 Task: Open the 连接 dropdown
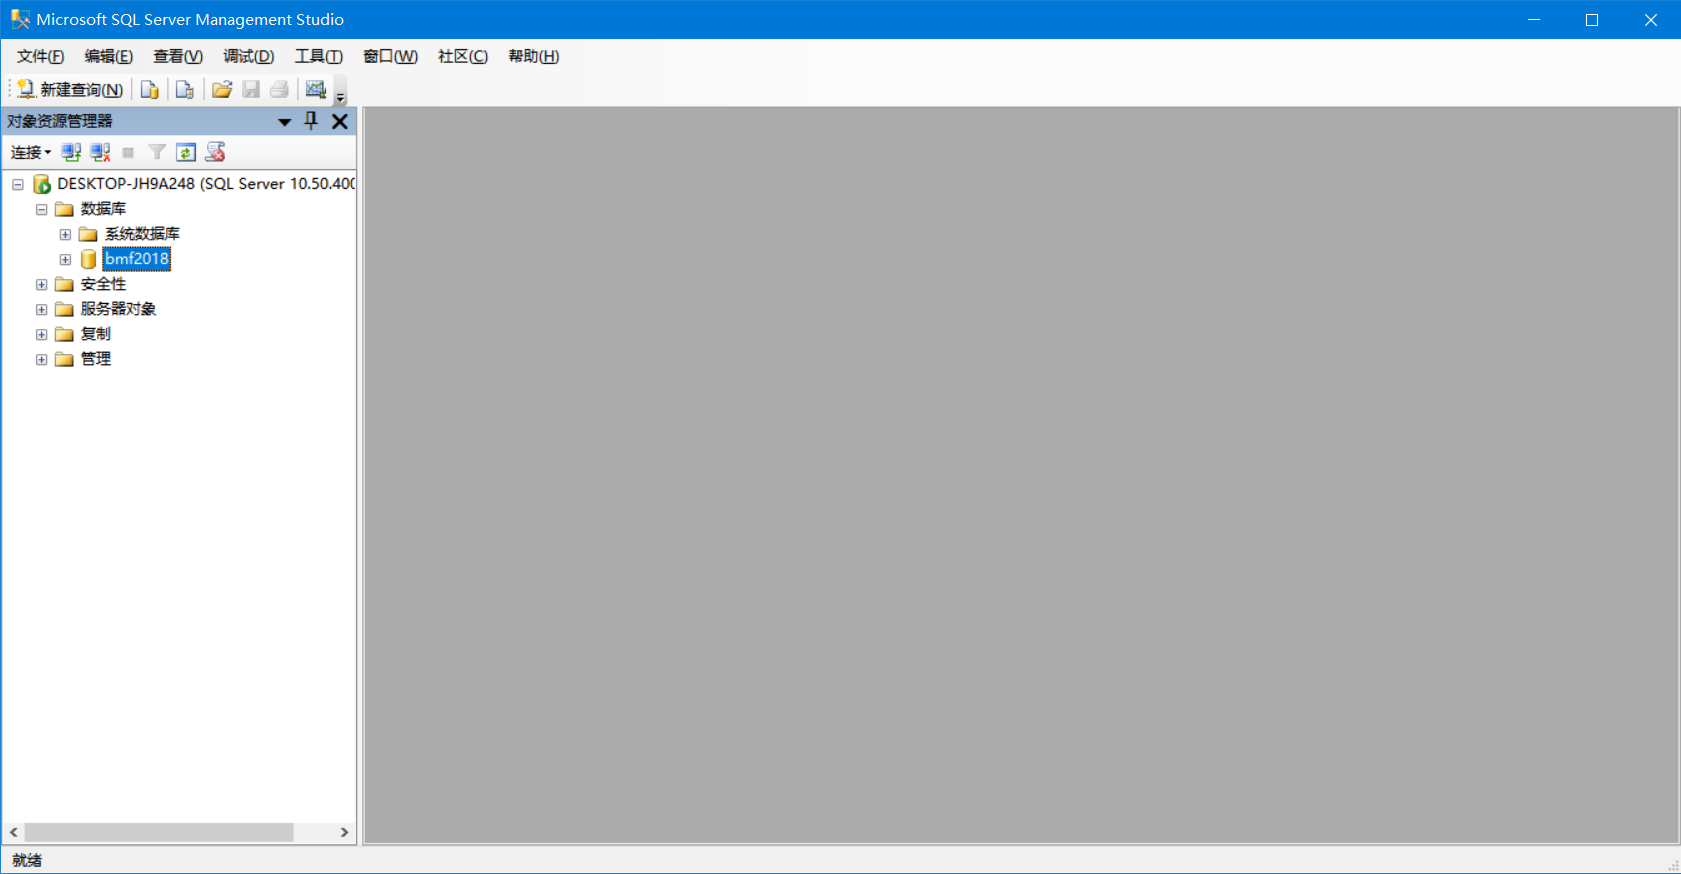(30, 152)
